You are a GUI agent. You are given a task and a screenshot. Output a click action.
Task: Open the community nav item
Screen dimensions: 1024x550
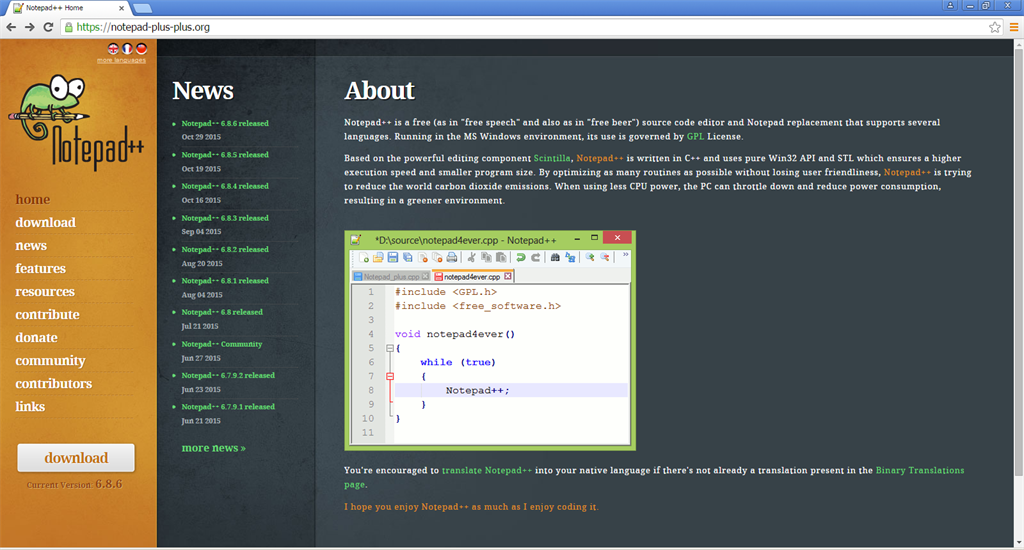(x=50, y=361)
